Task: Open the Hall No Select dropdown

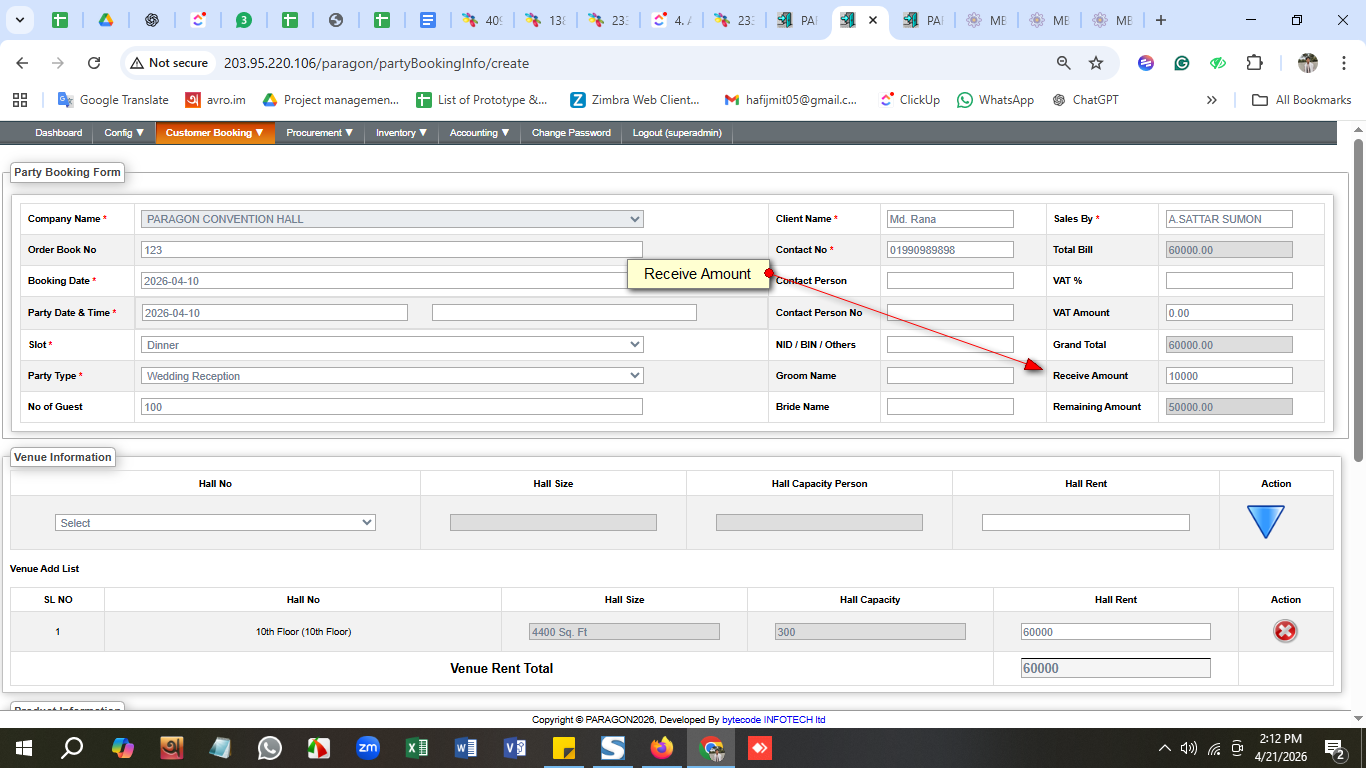Action: (215, 523)
